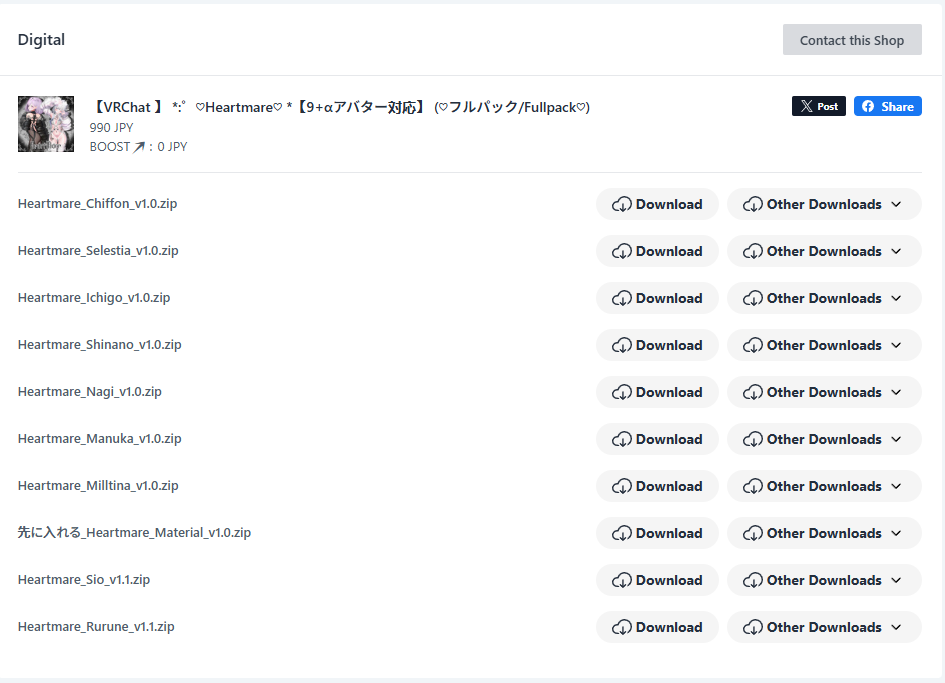Screen dimensions: 945x683
Task: Select file name Heartmare_Shinano_v1.0.zip
Action: tap(99, 345)
